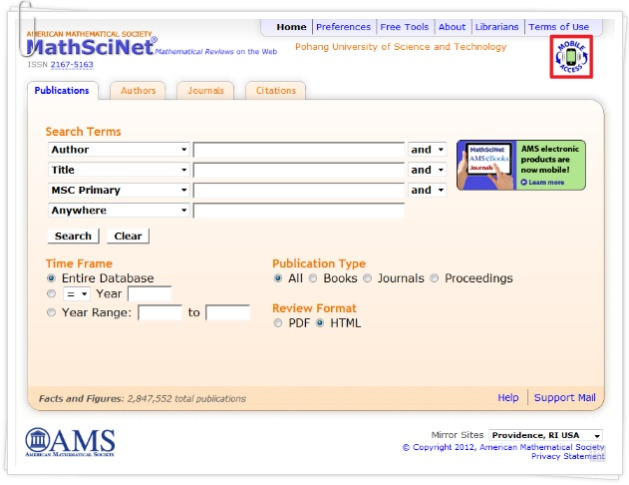This screenshot has height=485, width=629.
Task: Open the Title field type dropdown
Action: (119, 170)
